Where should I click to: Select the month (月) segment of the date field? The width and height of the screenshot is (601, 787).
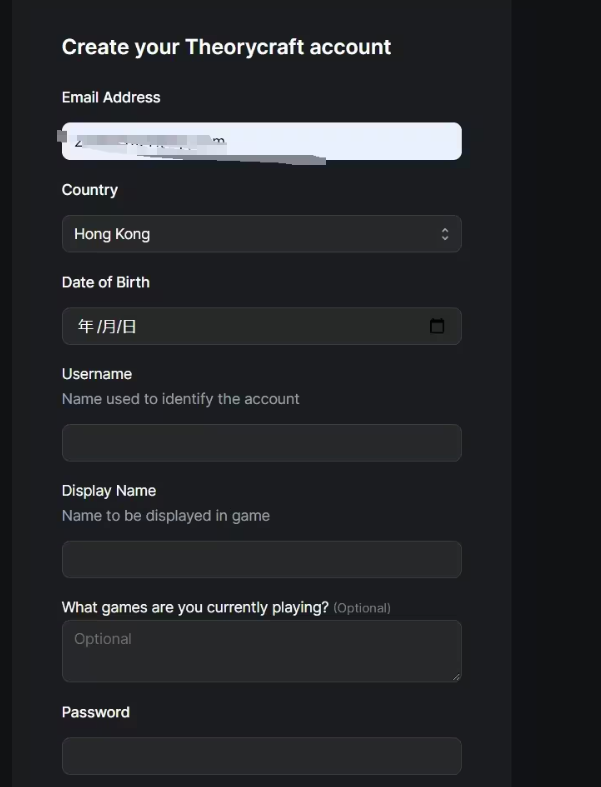pyautogui.click(x=108, y=326)
